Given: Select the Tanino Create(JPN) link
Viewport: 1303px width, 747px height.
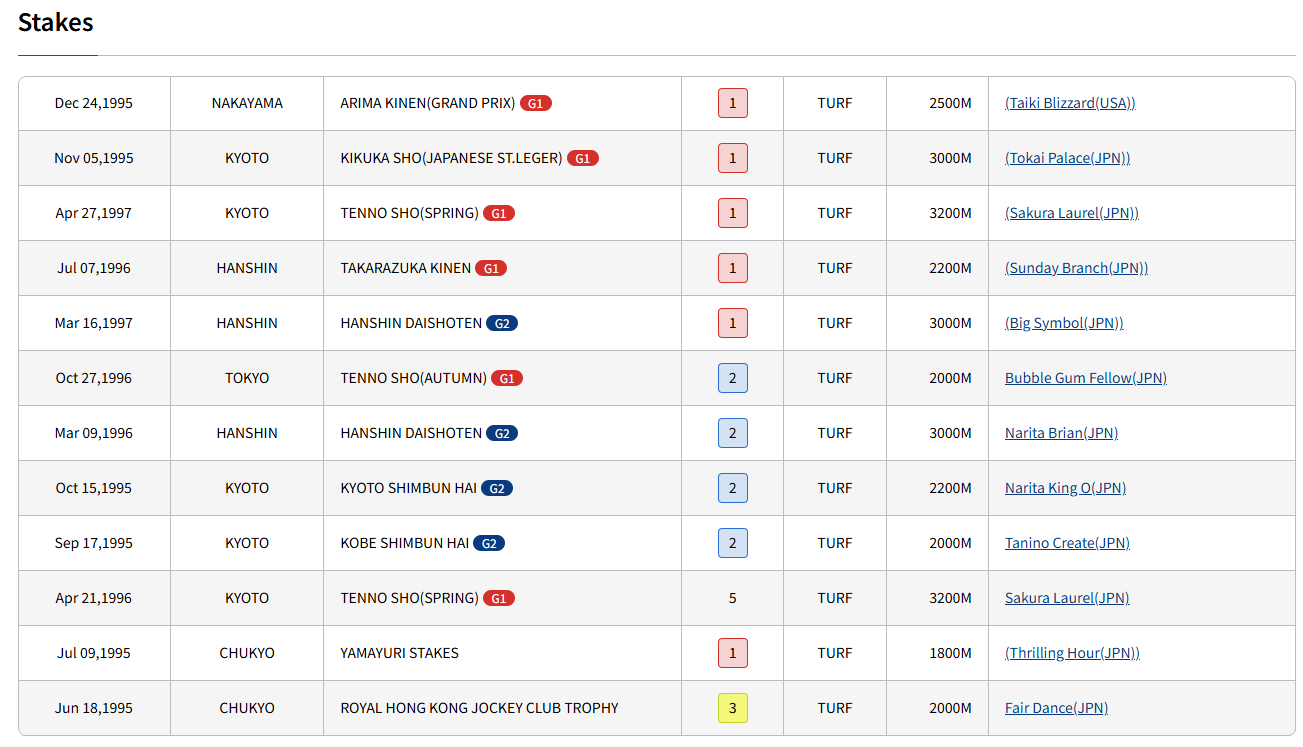Looking at the screenshot, I should point(1067,543).
